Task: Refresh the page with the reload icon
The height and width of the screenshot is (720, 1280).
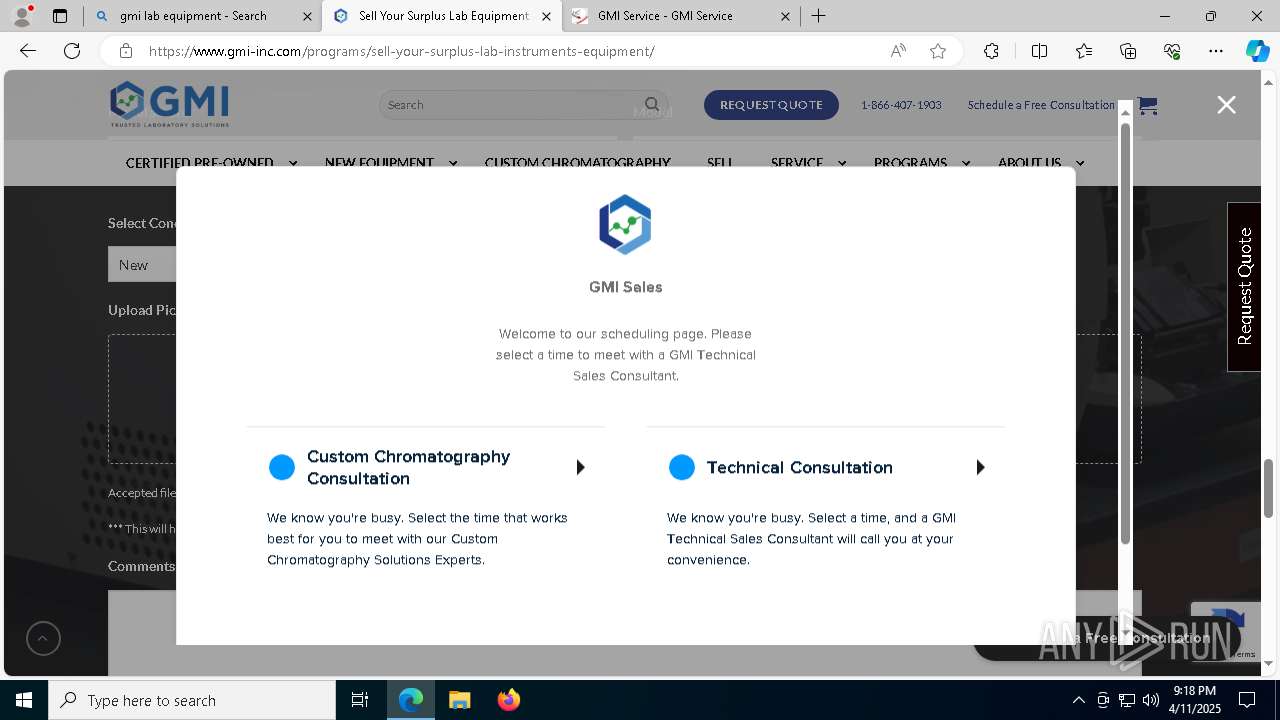Action: tap(72, 51)
